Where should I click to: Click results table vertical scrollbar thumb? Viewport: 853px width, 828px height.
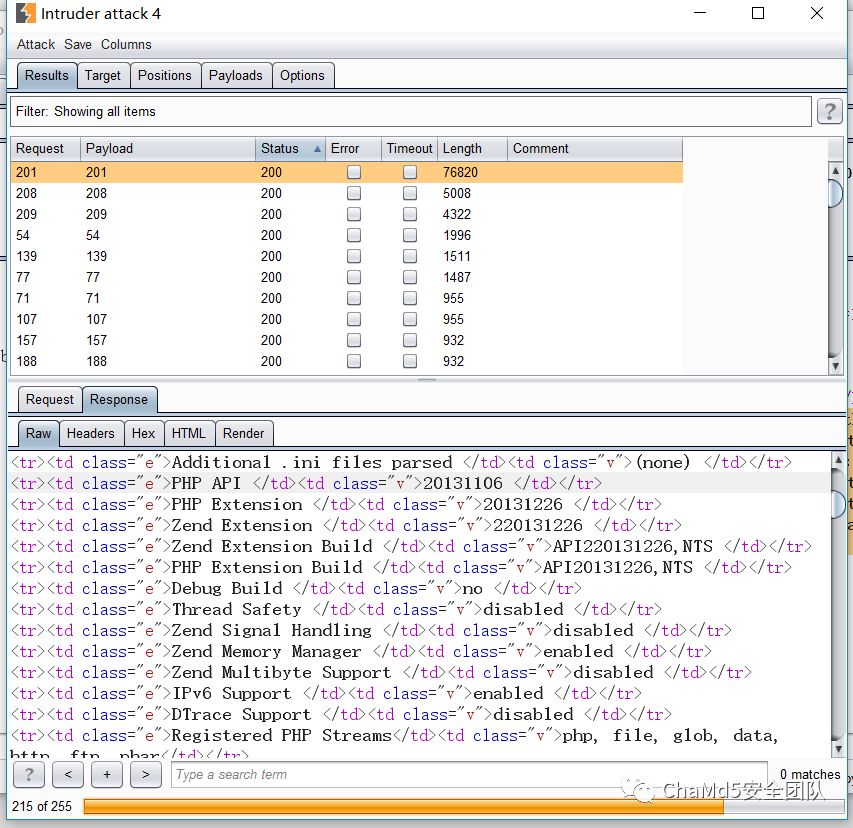(835, 193)
